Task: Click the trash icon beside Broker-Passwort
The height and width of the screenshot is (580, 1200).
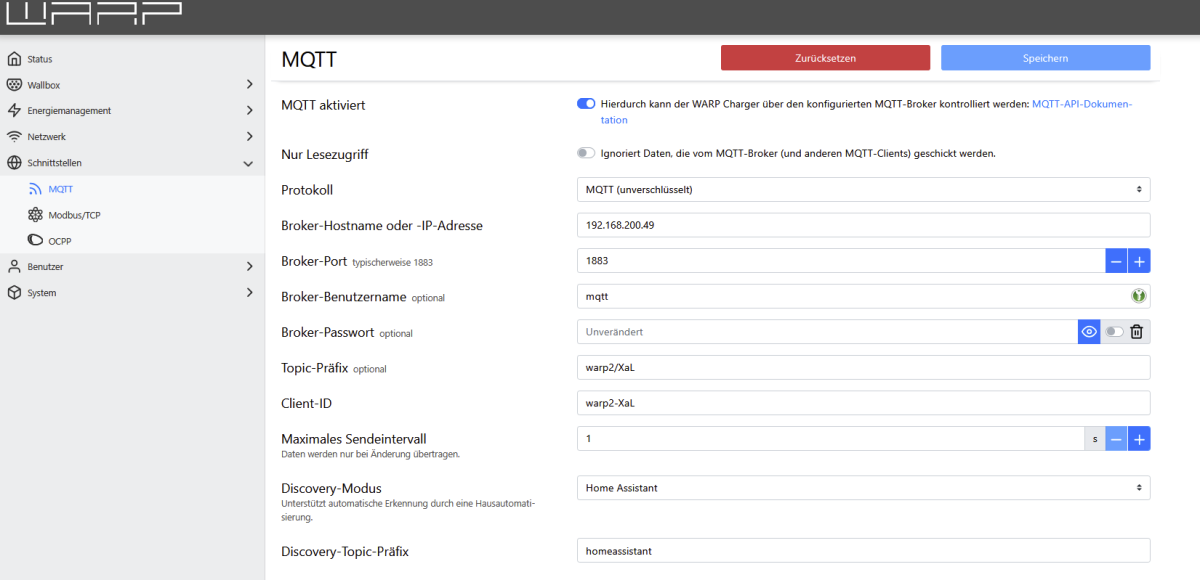Action: [1136, 332]
